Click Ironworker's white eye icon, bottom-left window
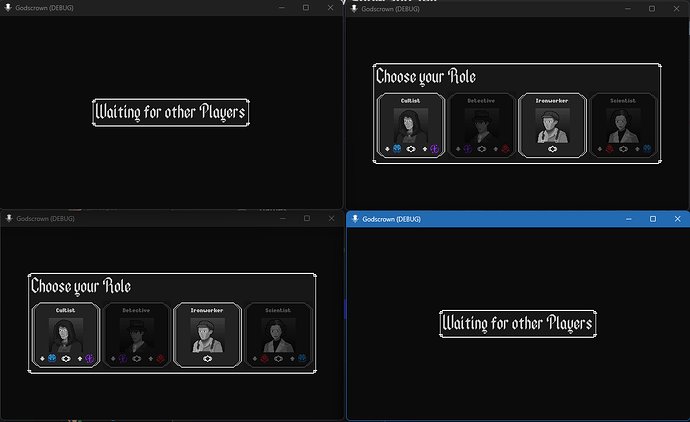The width and height of the screenshot is (690, 422). [207, 358]
